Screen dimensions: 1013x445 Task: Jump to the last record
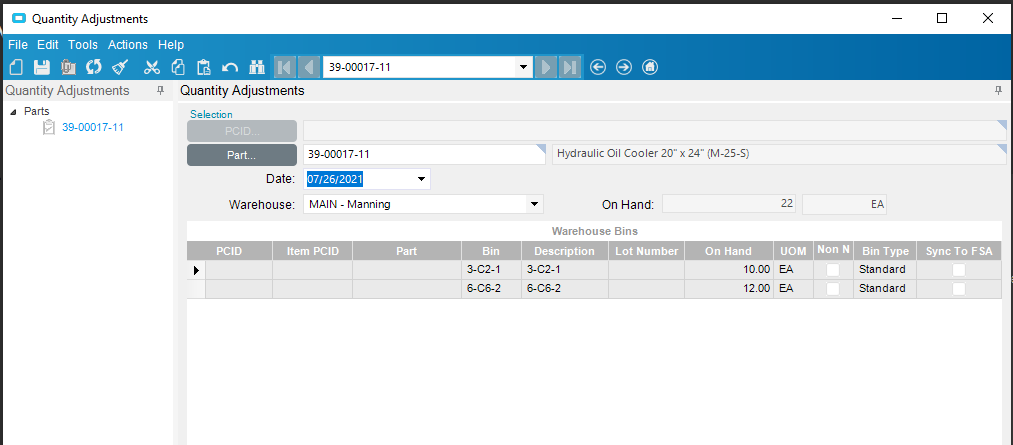coord(570,67)
